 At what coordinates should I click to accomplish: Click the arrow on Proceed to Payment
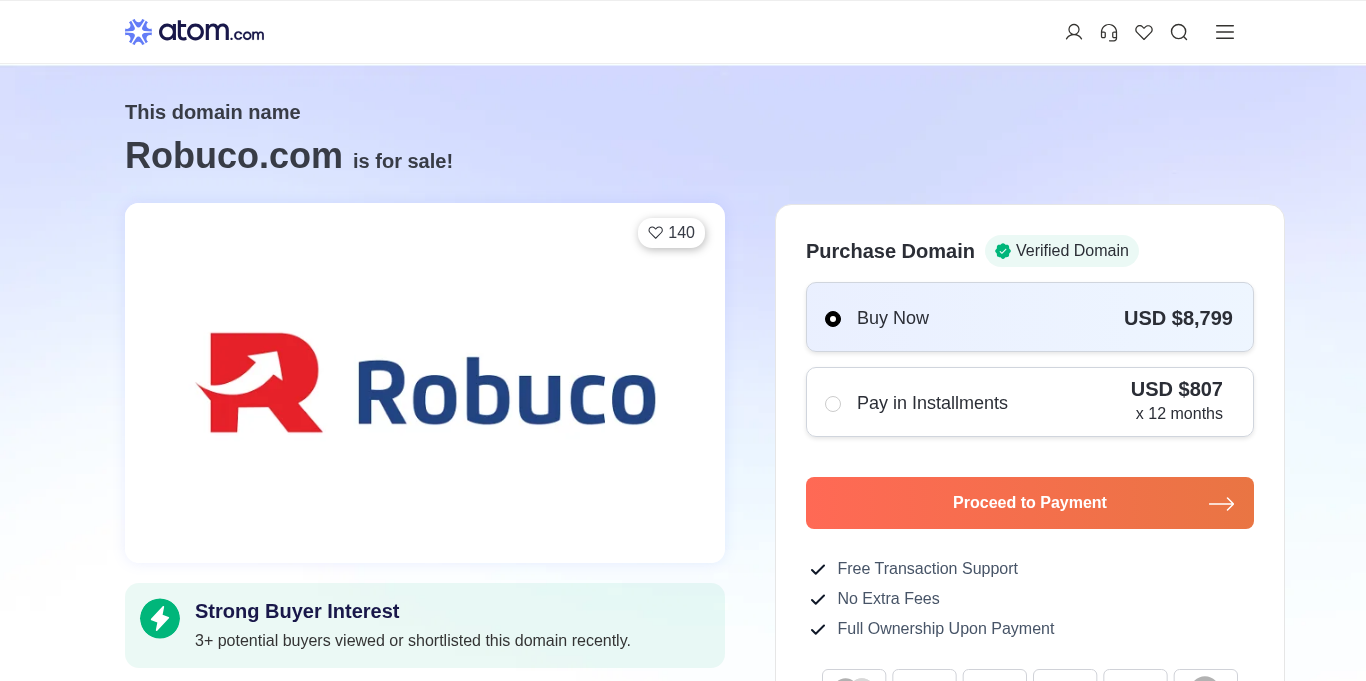(x=1221, y=504)
